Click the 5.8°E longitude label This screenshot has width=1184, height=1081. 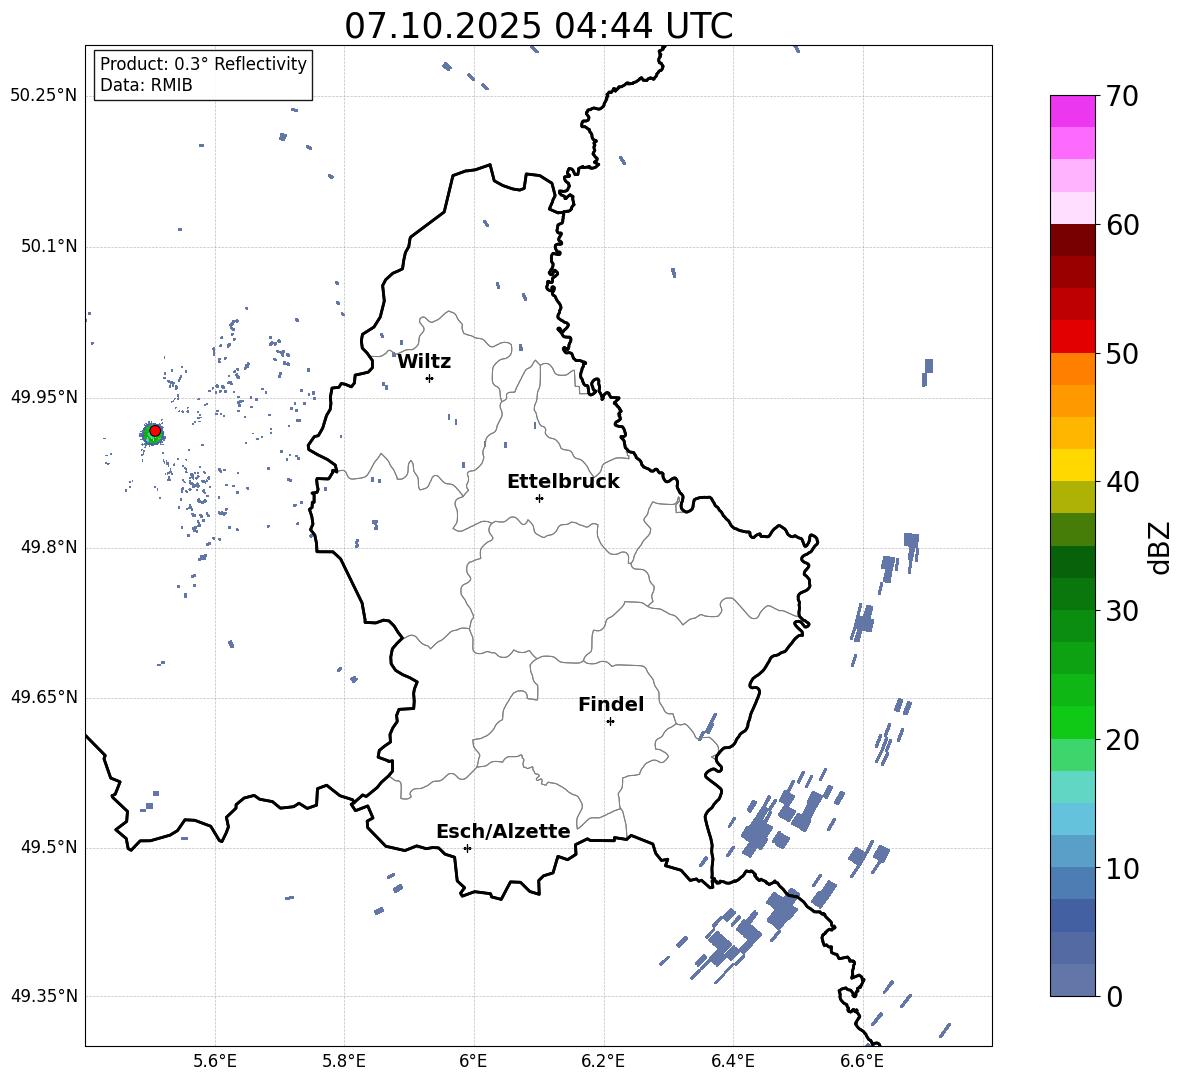[344, 1061]
